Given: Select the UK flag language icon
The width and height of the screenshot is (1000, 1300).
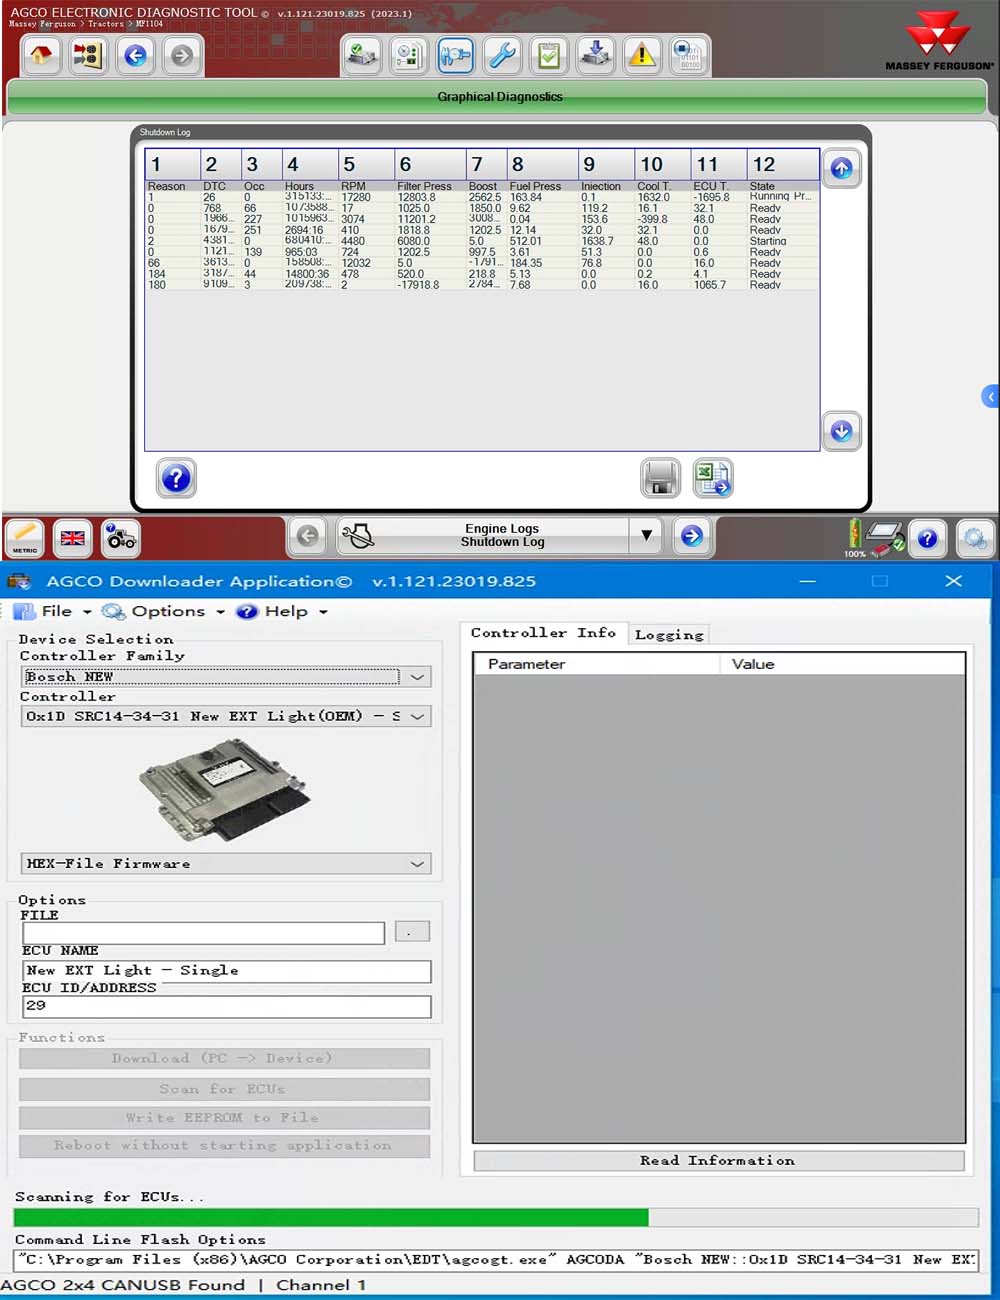Looking at the screenshot, I should pyautogui.click(x=73, y=538).
